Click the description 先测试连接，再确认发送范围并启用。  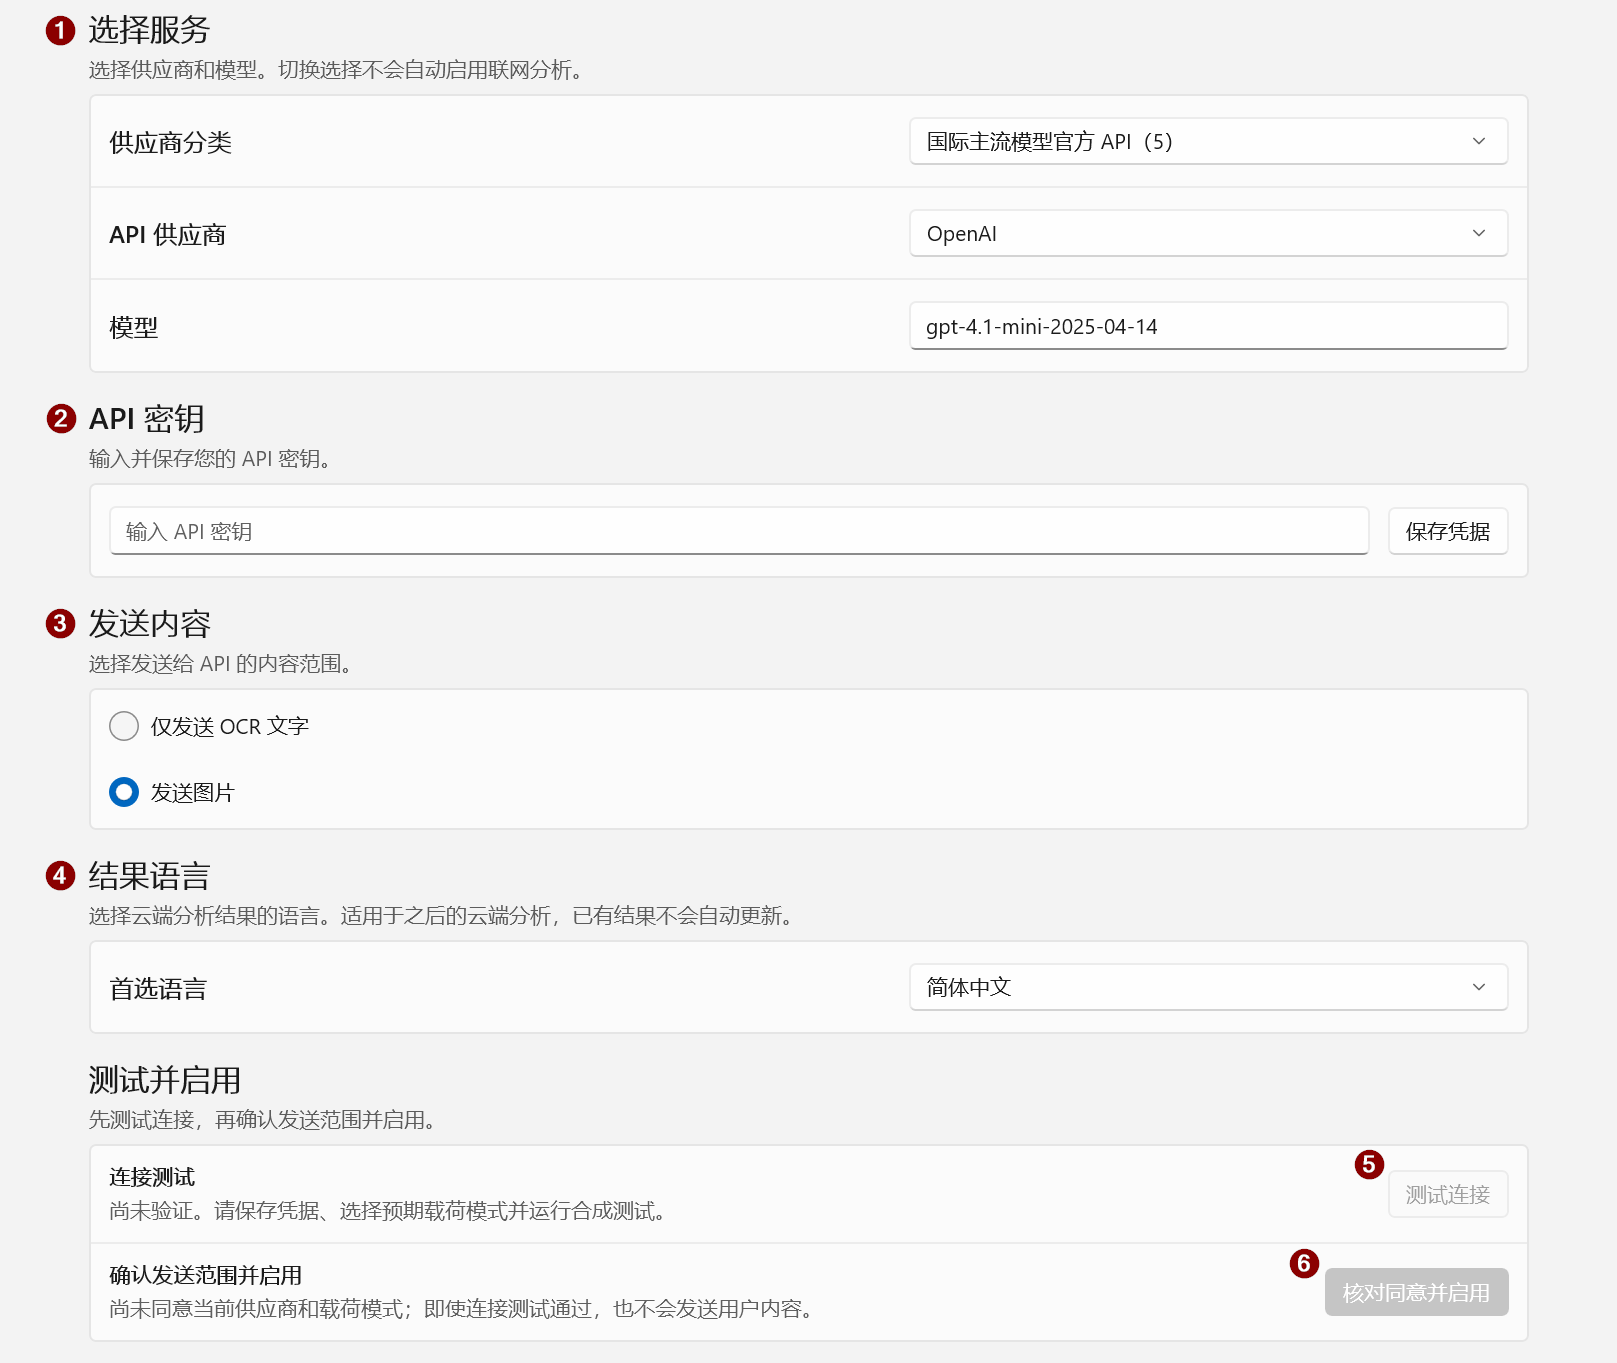tap(262, 1120)
